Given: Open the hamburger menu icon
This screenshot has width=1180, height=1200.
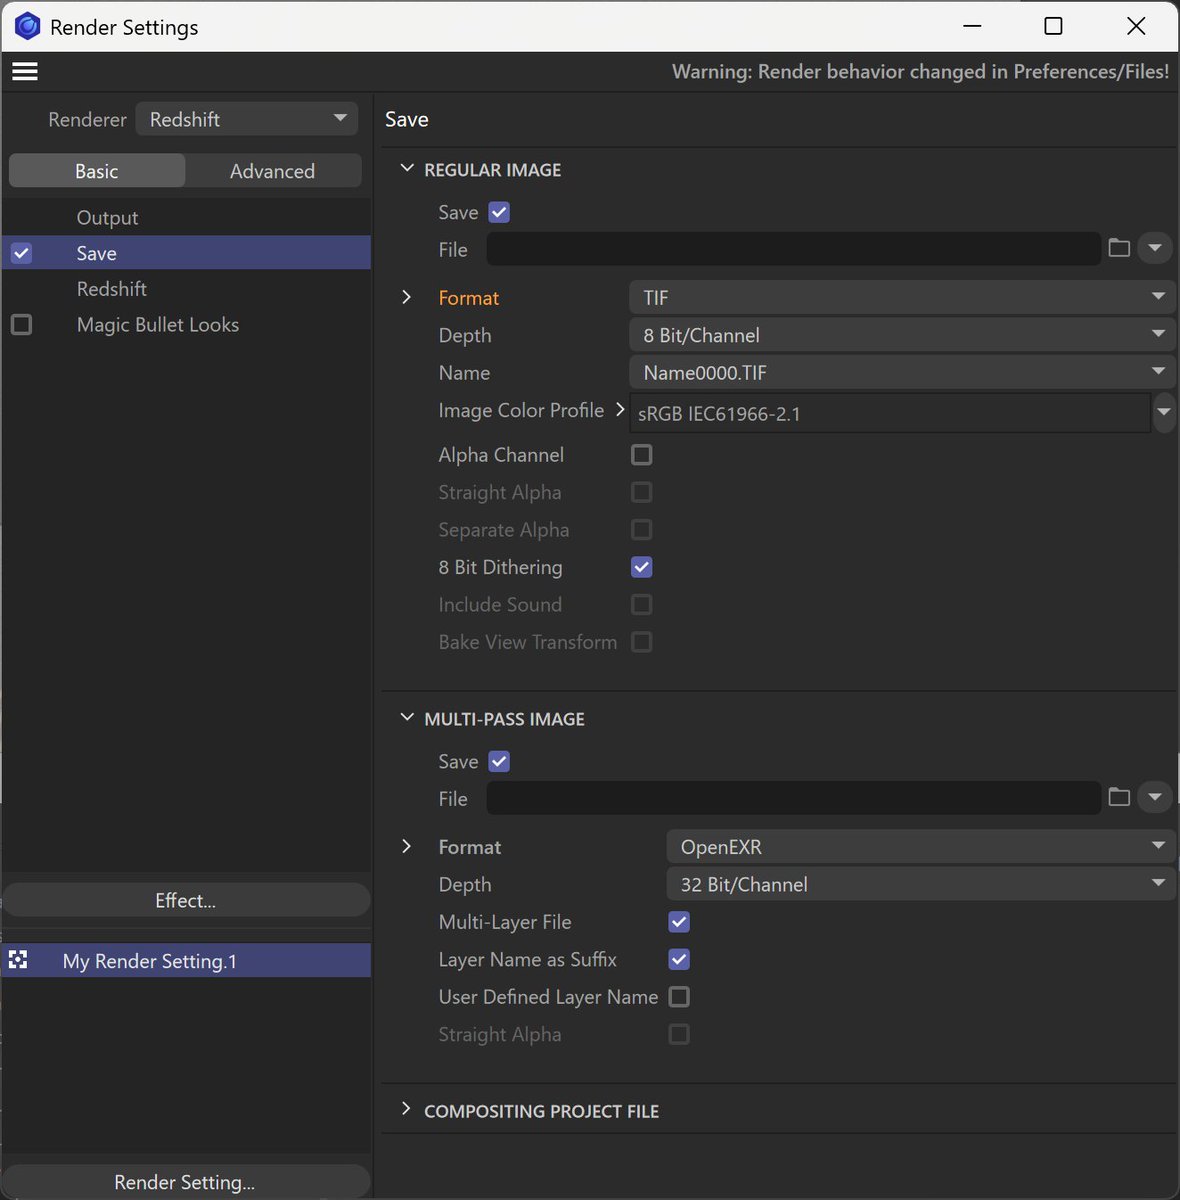Looking at the screenshot, I should coord(25,71).
